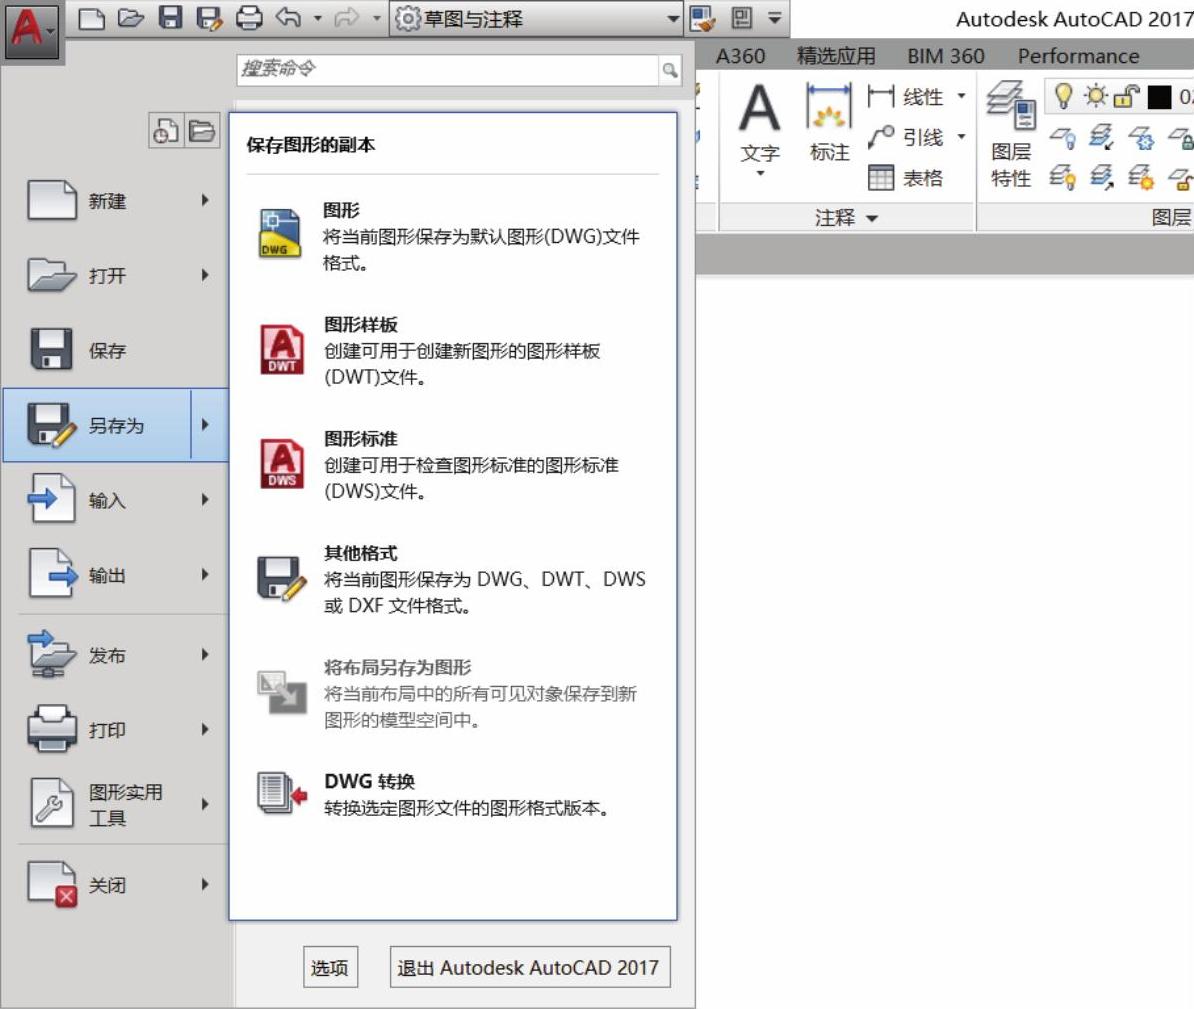Open 图层特性 layer properties manager
The width and height of the screenshot is (1194, 1009).
[x=1011, y=135]
